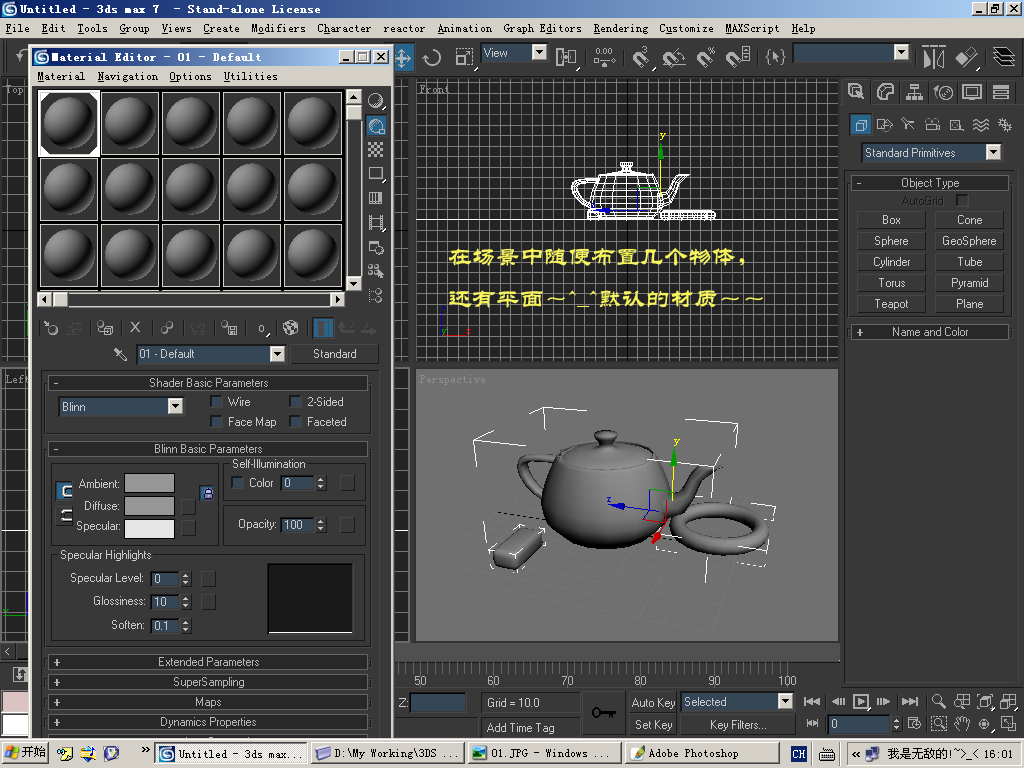1024x768 pixels.
Task: Click the Ambient color swatch
Action: 150,483
